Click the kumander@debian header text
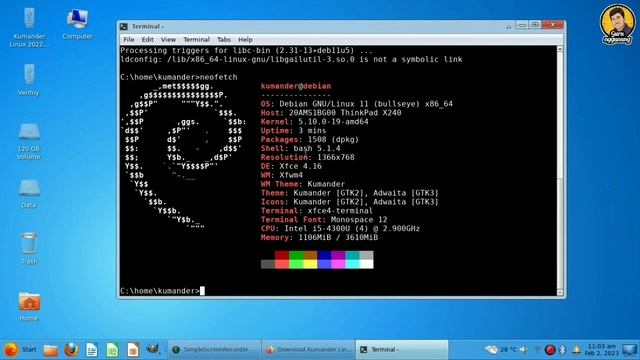Screen dimensions: 640x360 click(296, 86)
